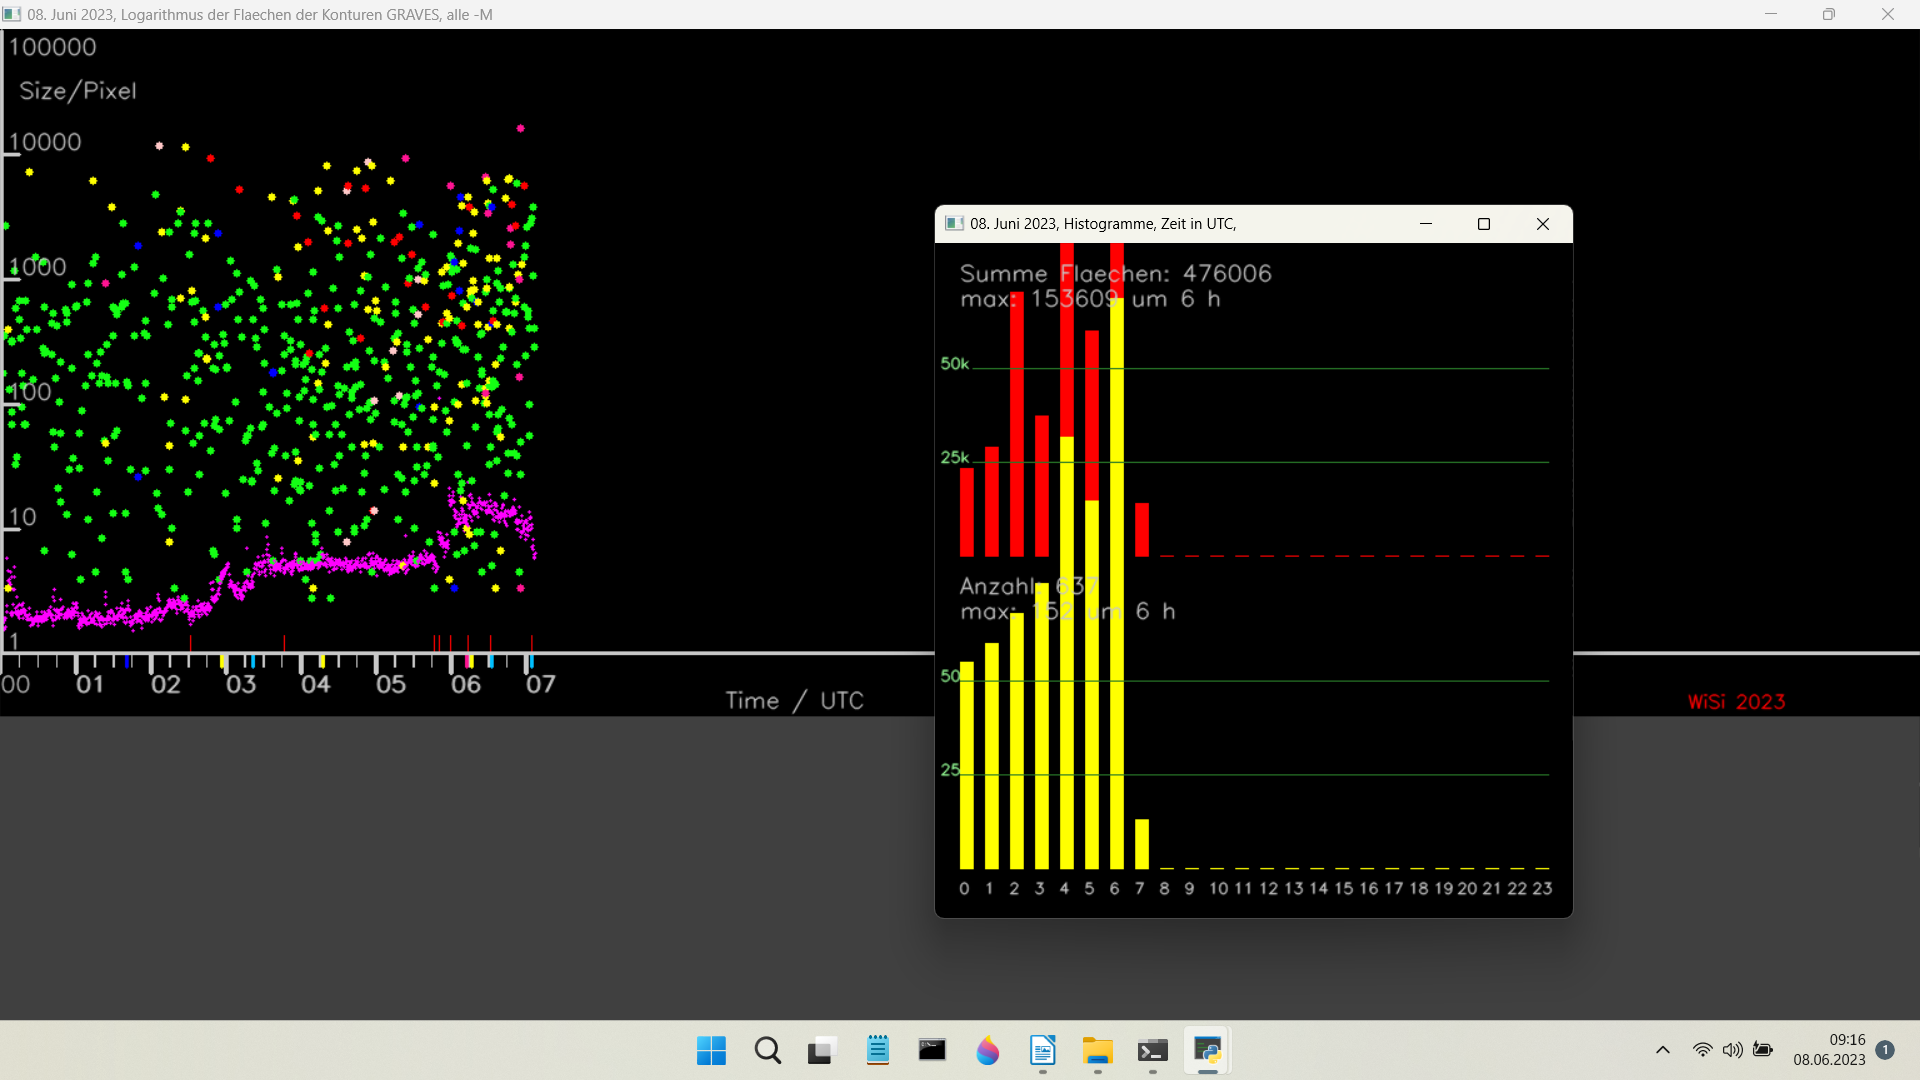
Task: Click the 'Summe Flaechen: 476006' label
Action: tap(1115, 274)
